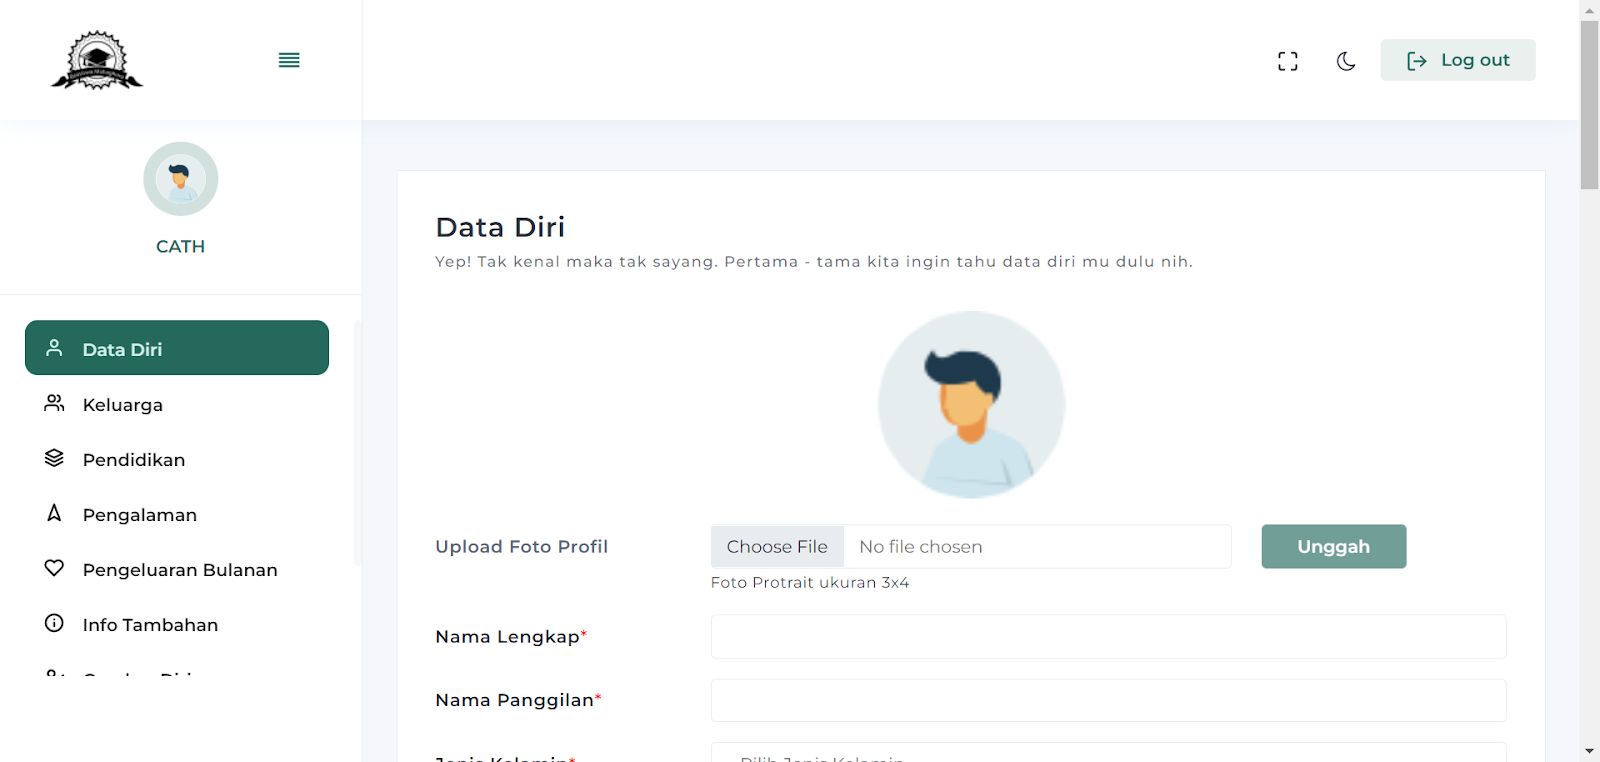Click the Log out button

coord(1457,60)
